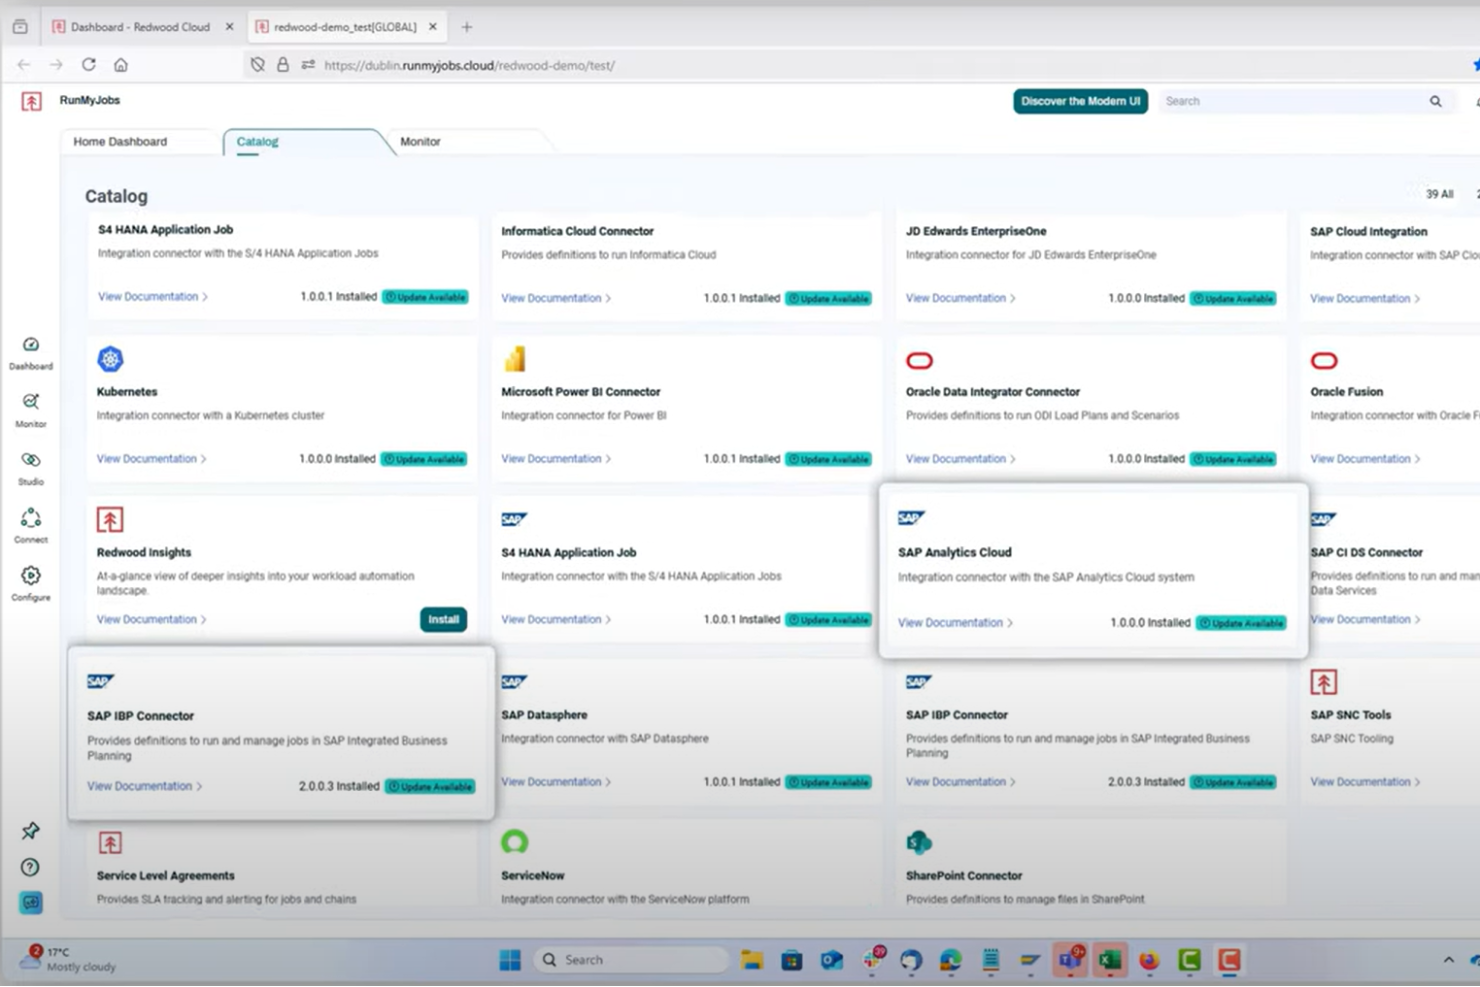
Task: Click the Oracle Data Integrator Connector logo
Action: coord(919,360)
